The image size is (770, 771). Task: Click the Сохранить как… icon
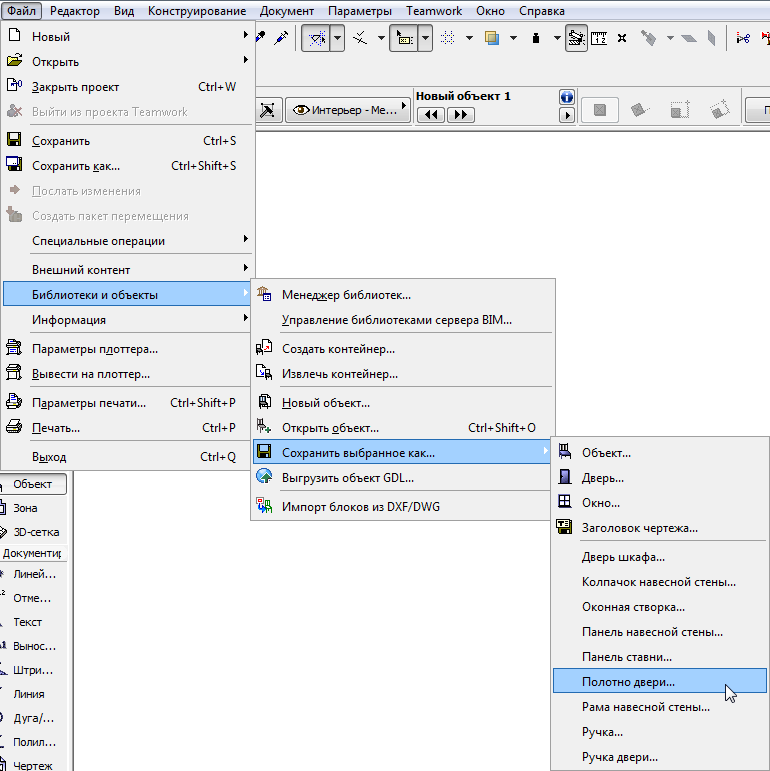[x=14, y=164]
